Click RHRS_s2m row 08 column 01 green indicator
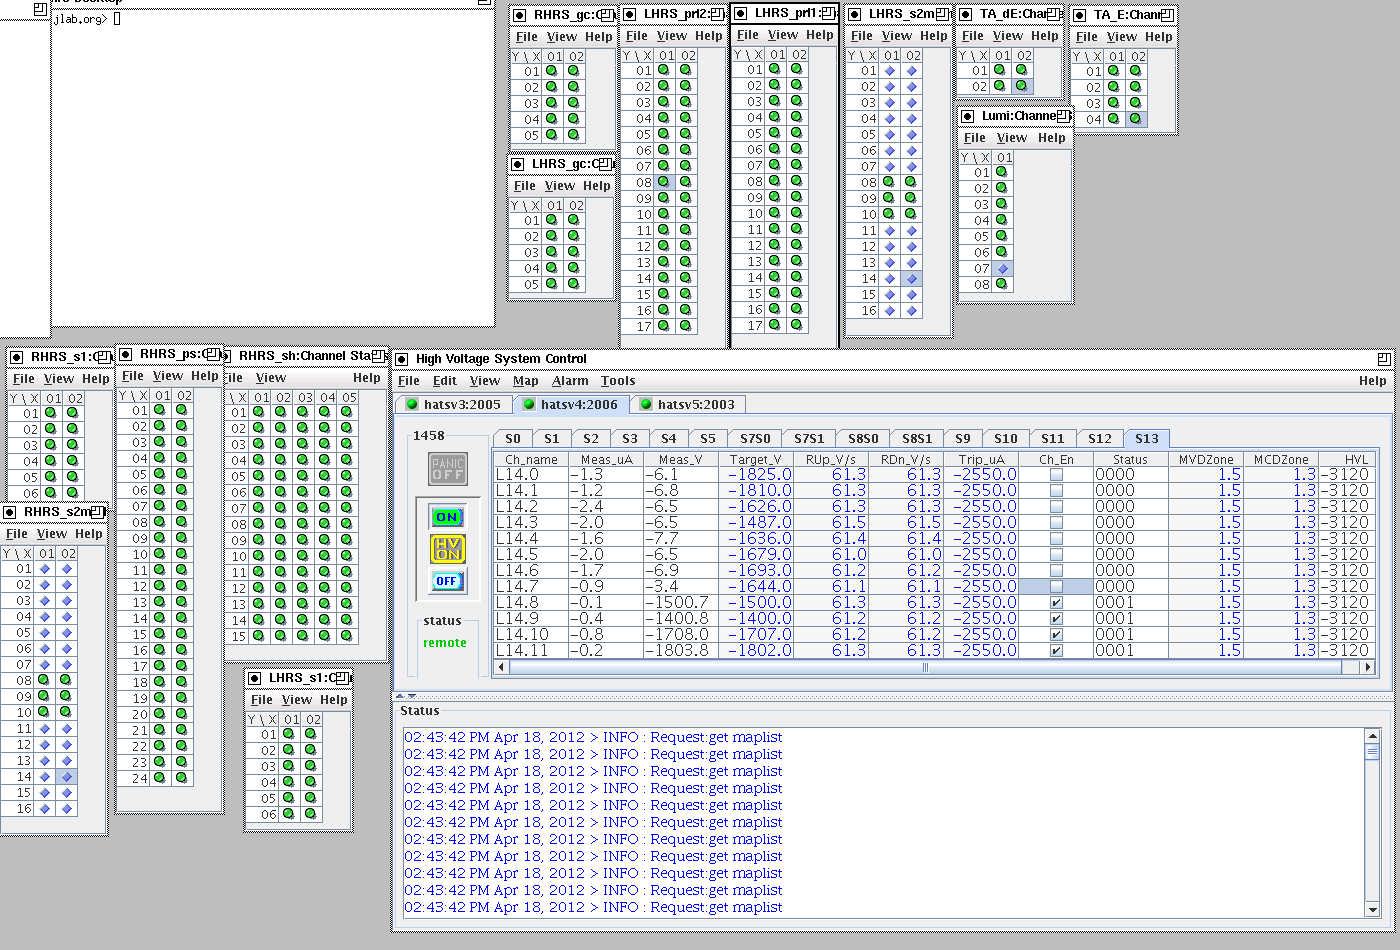The height and width of the screenshot is (950, 1400). [x=44, y=680]
